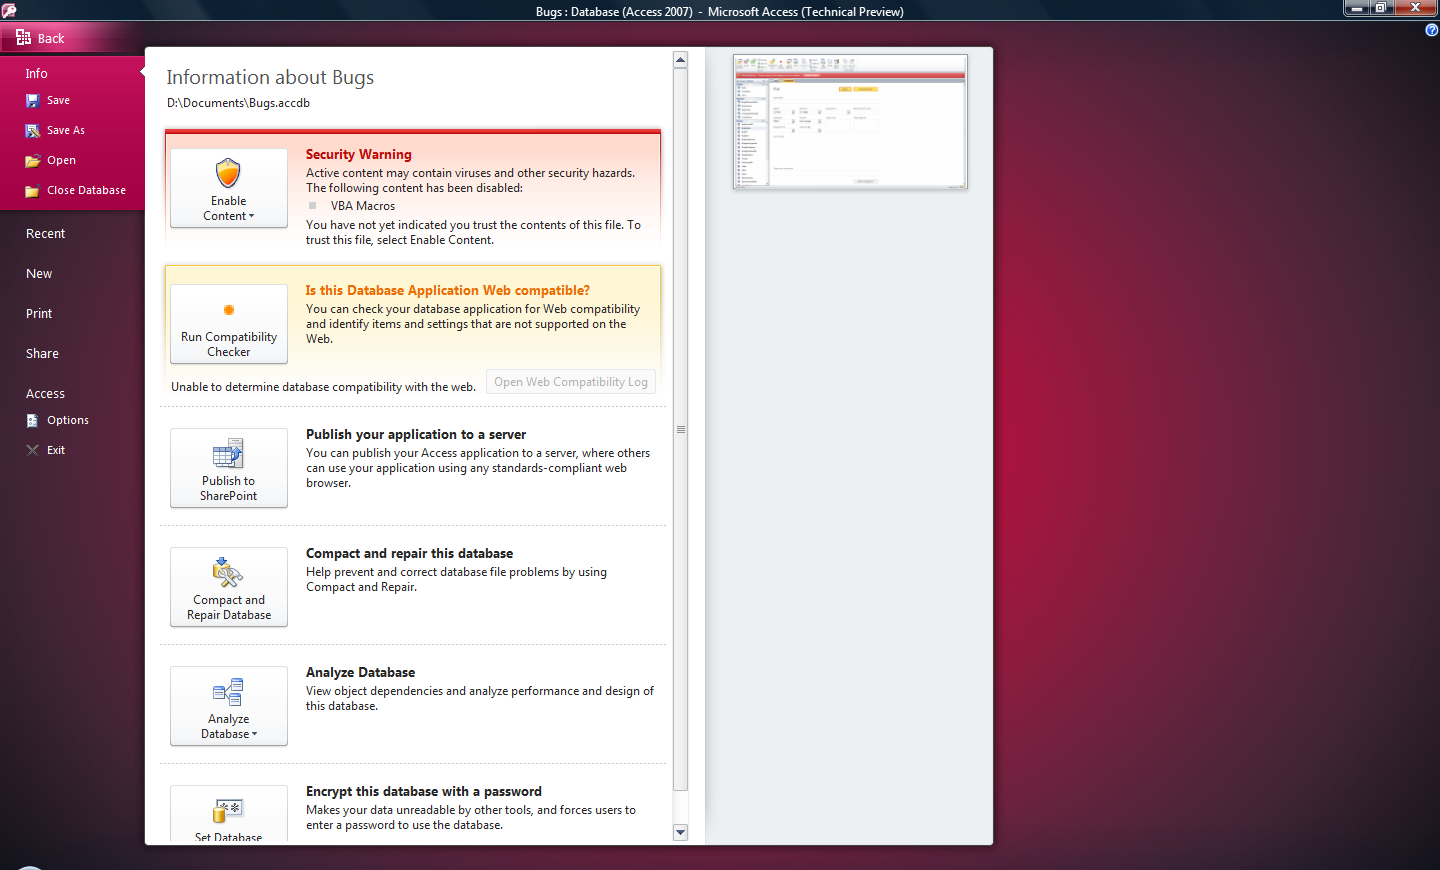Run the Compatibility Checker

click(x=229, y=324)
